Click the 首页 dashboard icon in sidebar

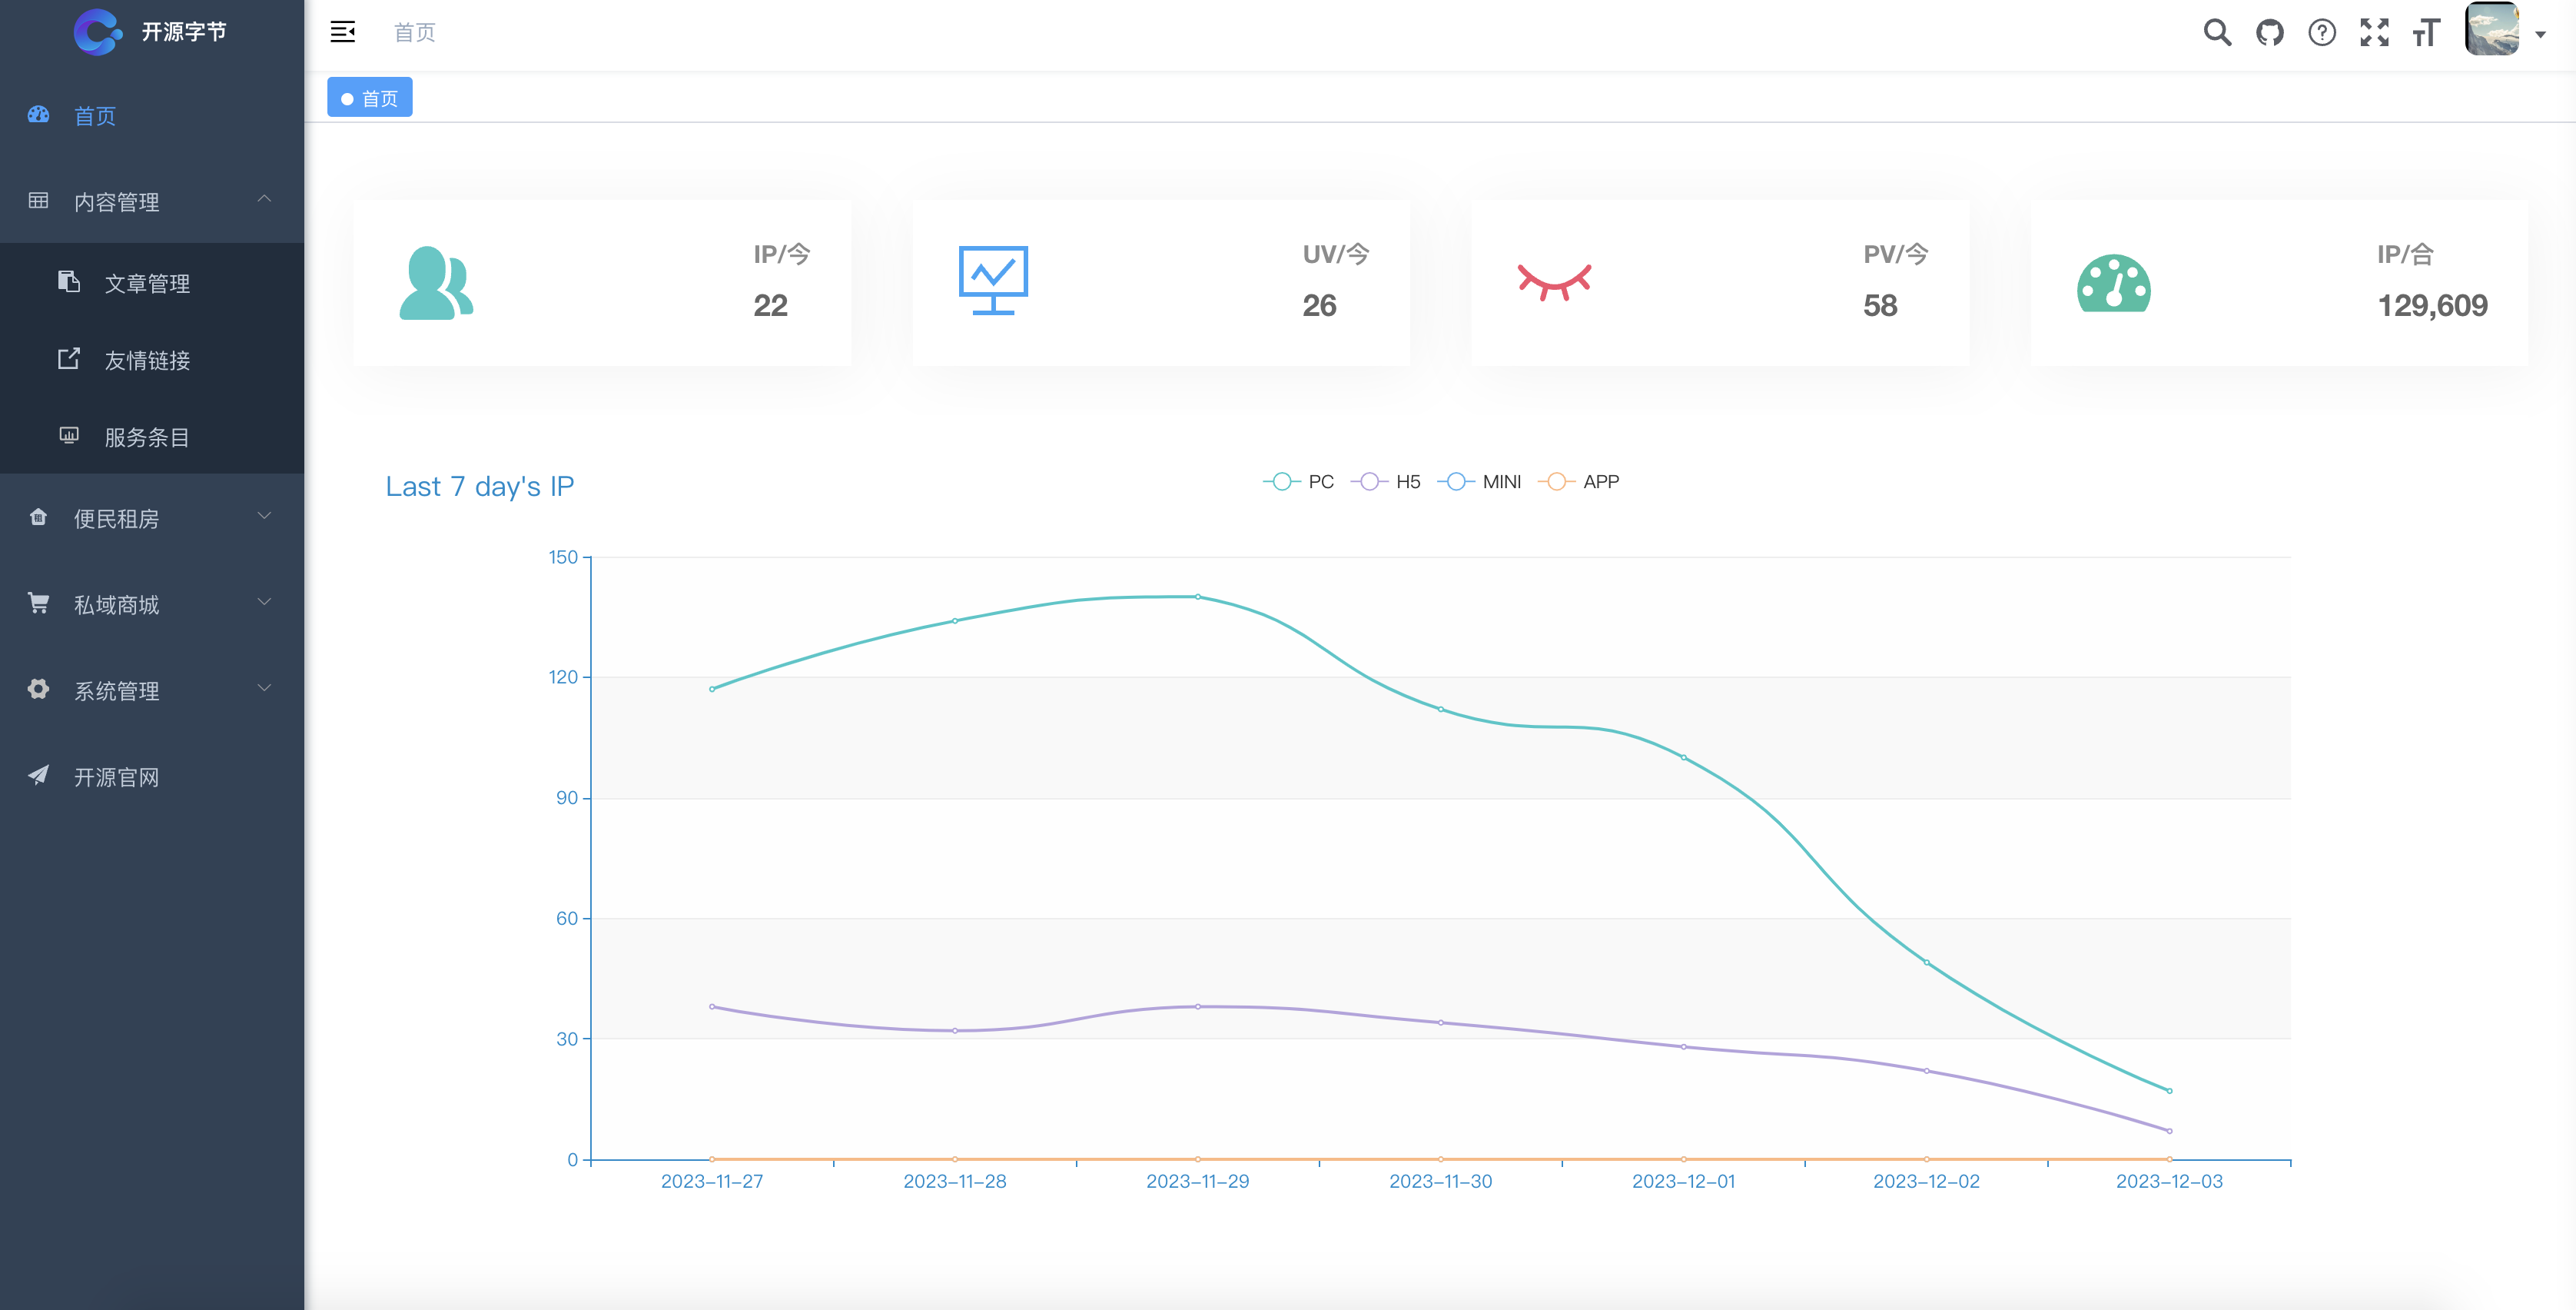[x=38, y=115]
